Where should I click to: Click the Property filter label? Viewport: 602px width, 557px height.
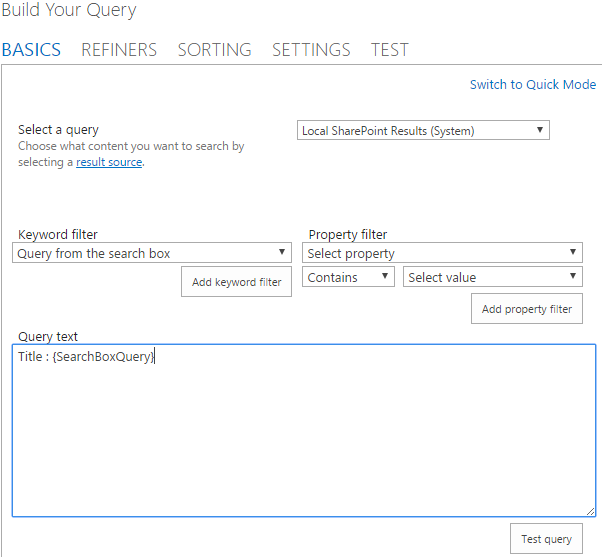pos(348,234)
